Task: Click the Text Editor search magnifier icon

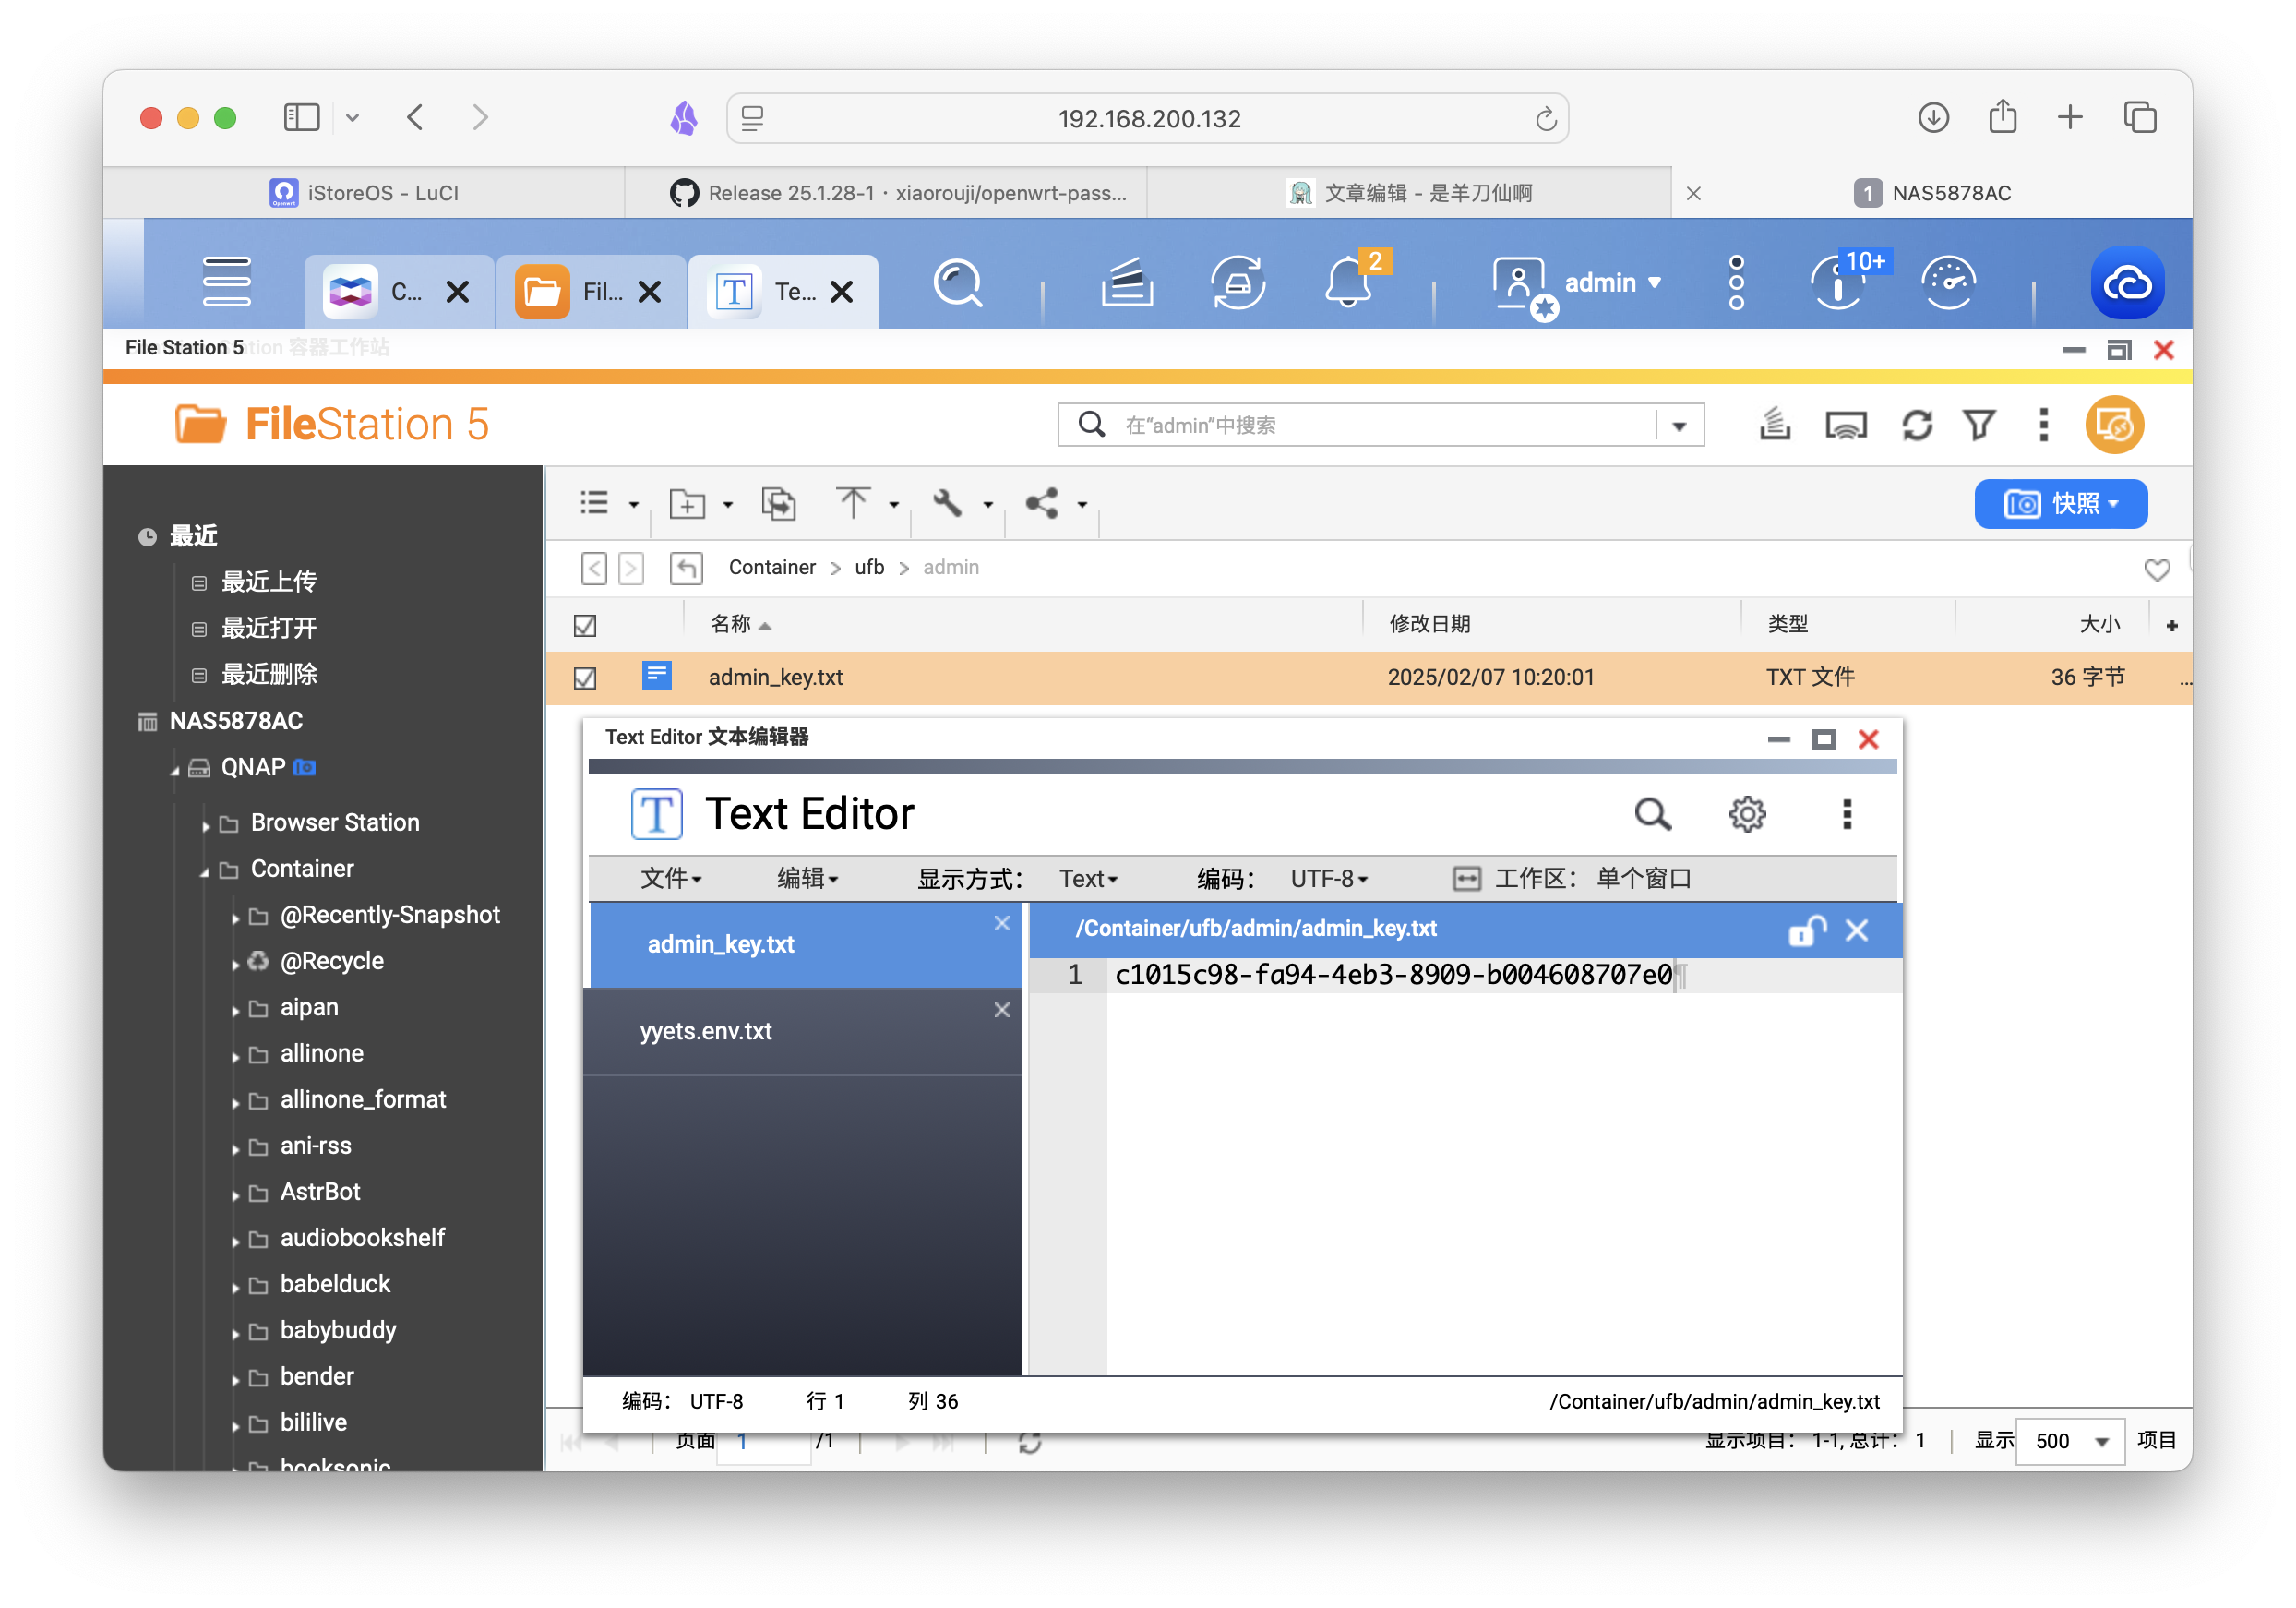Action: pyautogui.click(x=1652, y=814)
